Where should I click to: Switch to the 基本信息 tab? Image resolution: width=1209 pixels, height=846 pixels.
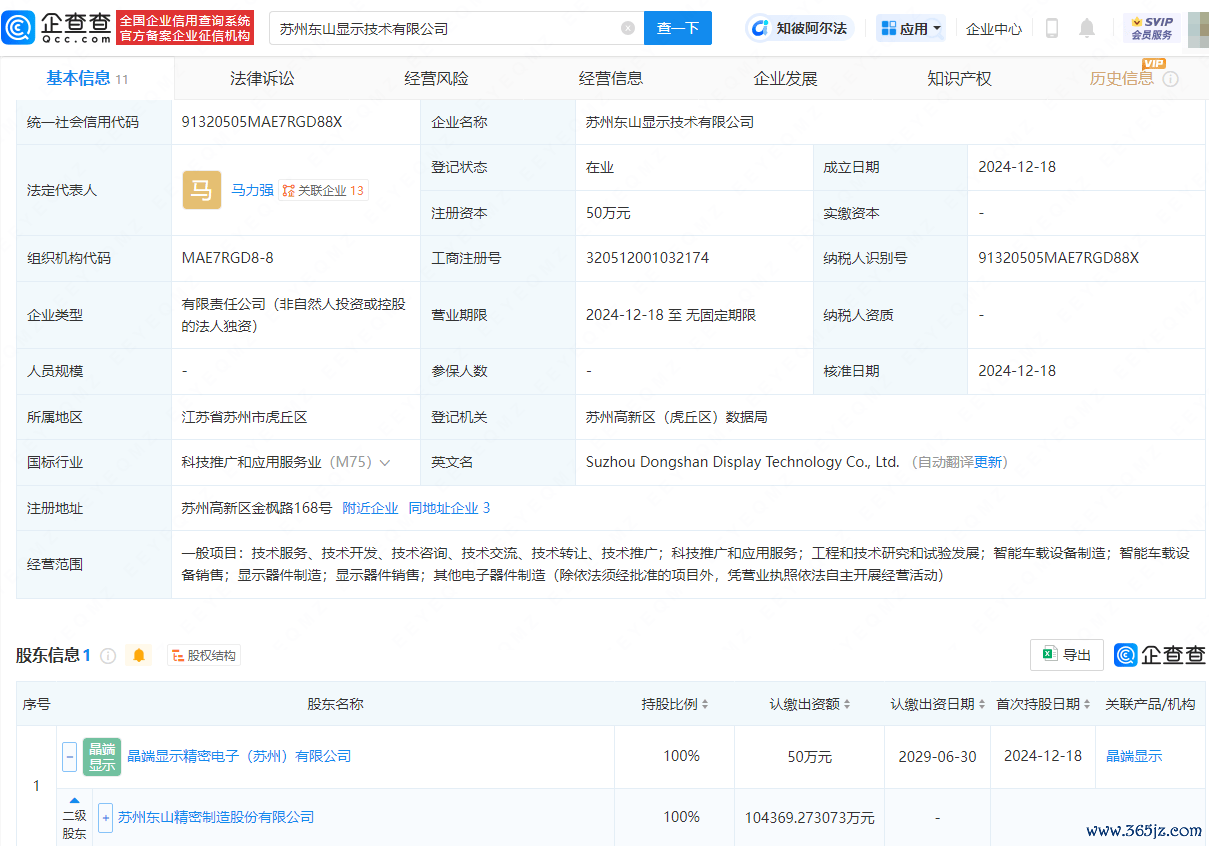[x=87, y=79]
